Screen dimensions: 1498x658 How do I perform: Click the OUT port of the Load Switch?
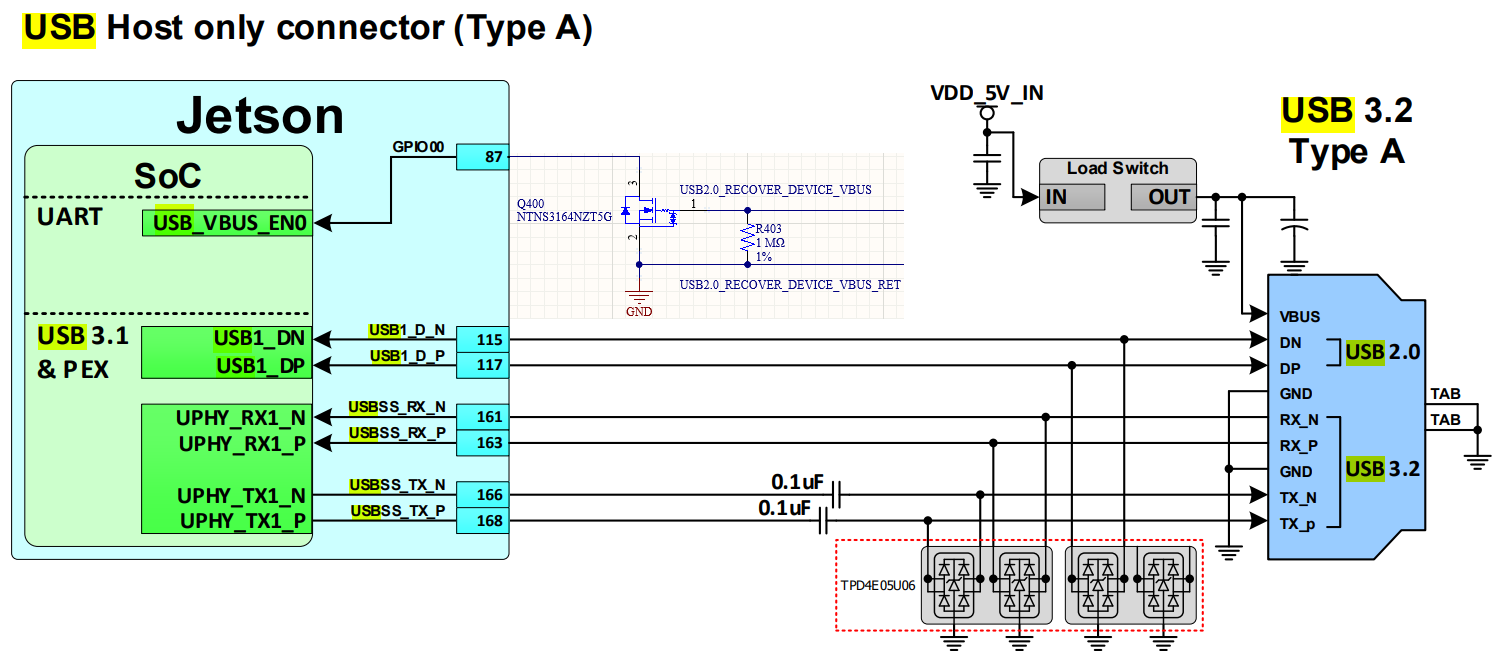(x=1163, y=197)
